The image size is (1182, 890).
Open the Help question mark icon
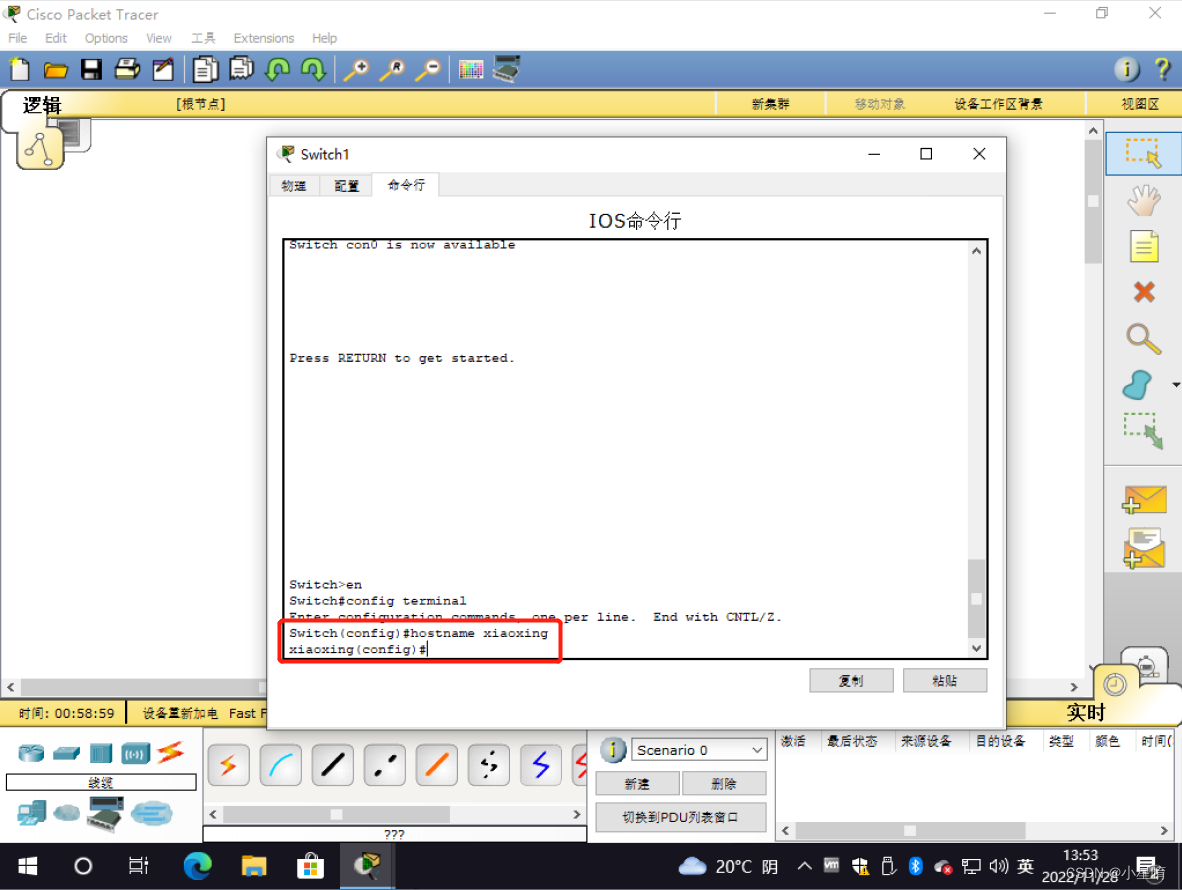click(x=1162, y=69)
